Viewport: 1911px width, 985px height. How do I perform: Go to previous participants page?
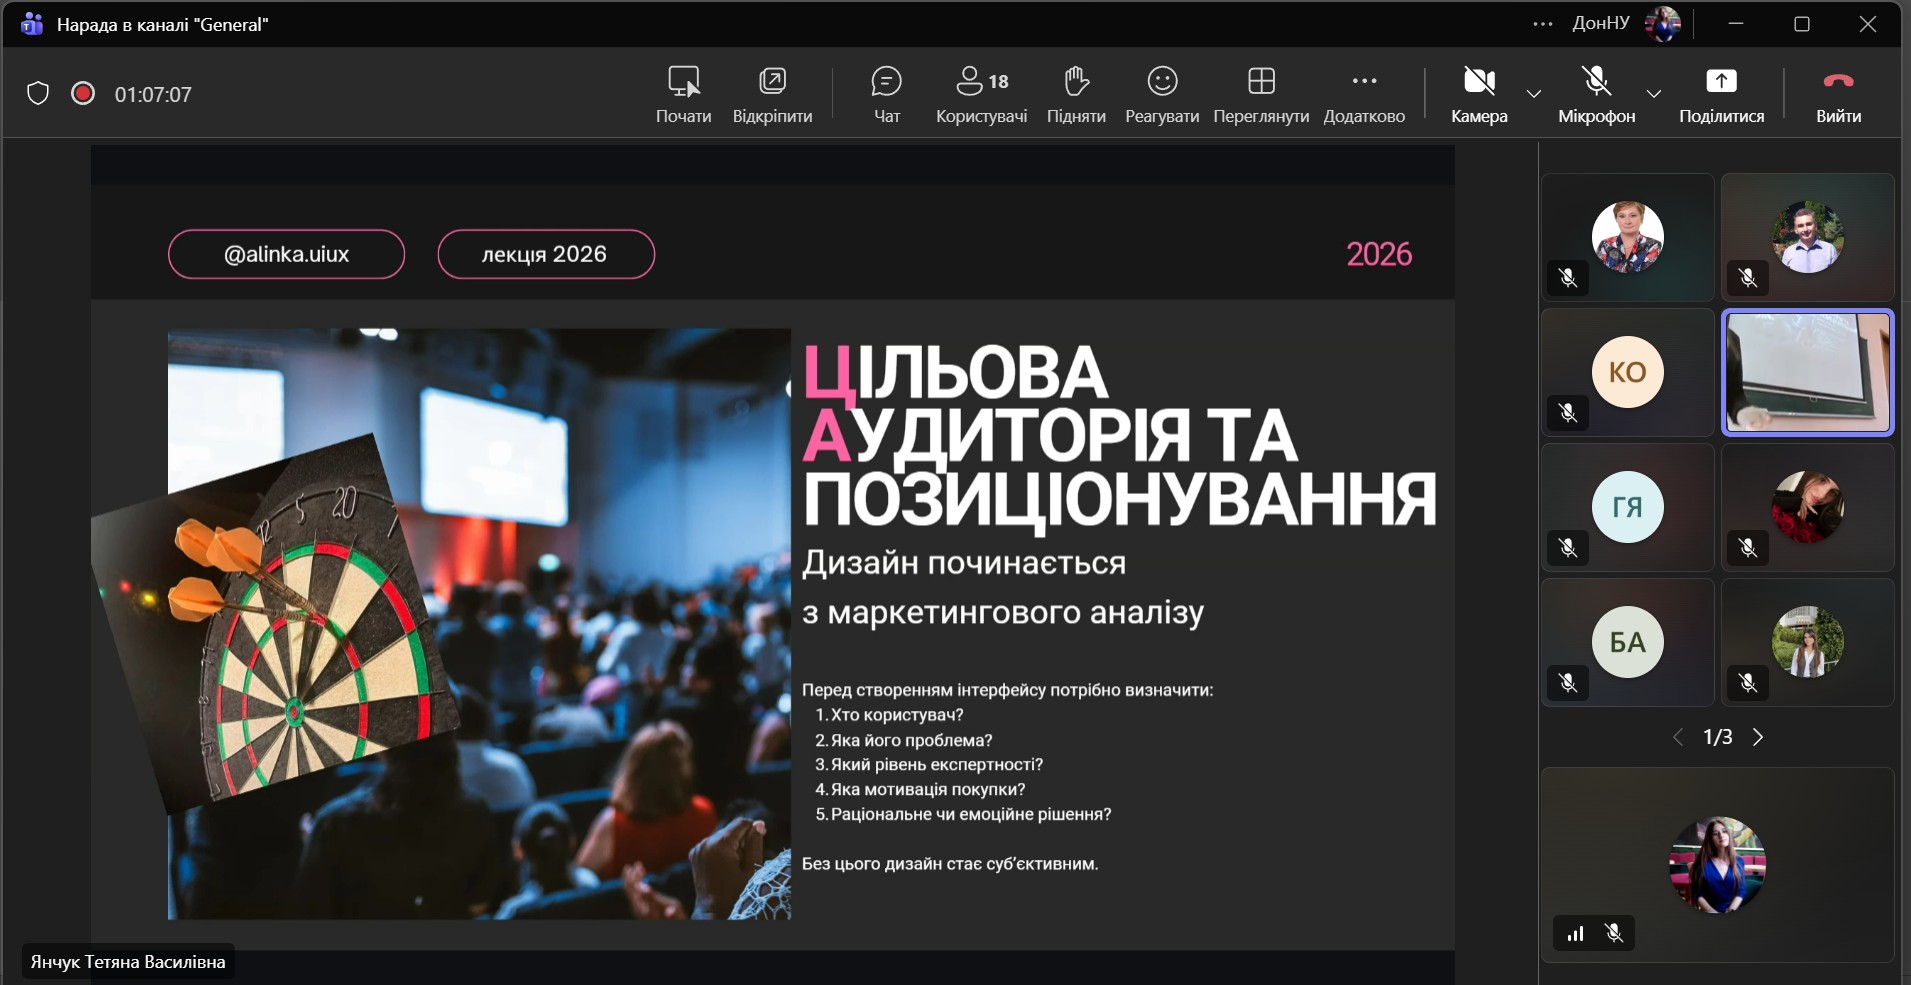click(1678, 737)
